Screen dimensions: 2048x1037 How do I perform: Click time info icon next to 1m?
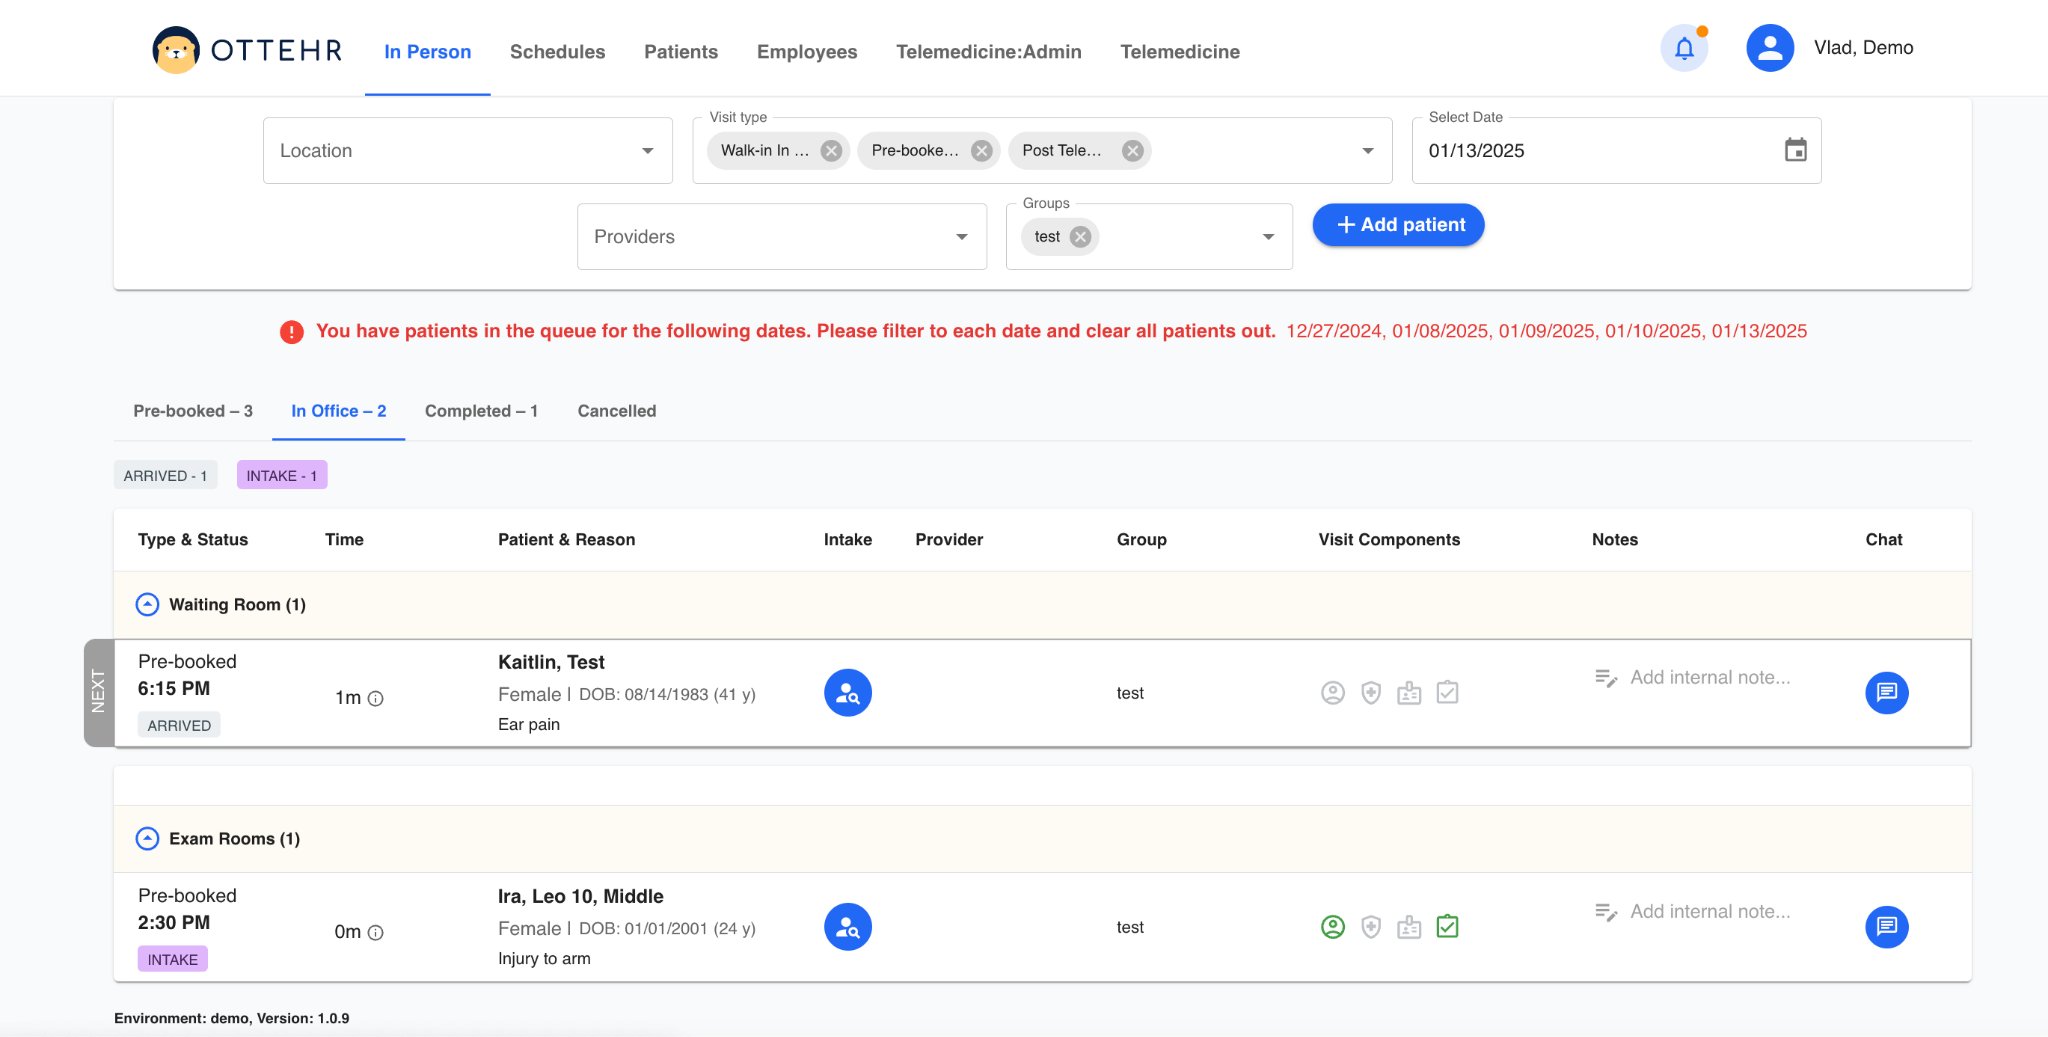(376, 699)
